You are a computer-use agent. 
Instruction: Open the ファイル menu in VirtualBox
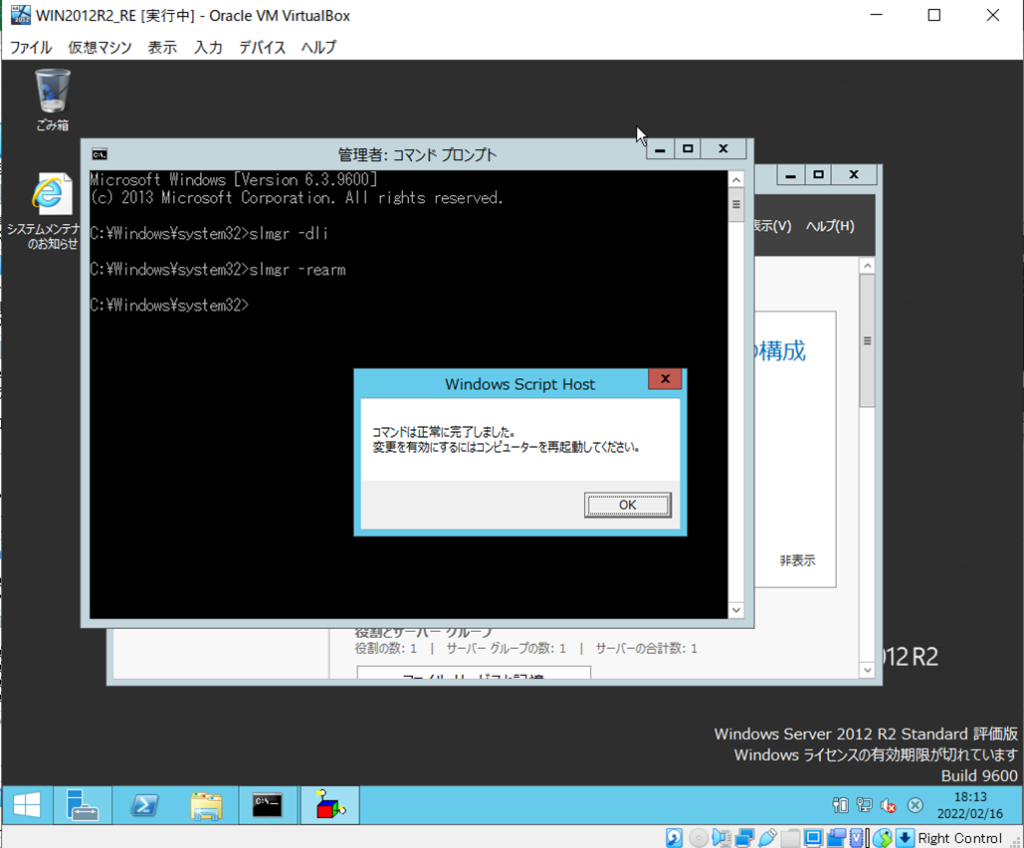coord(30,47)
